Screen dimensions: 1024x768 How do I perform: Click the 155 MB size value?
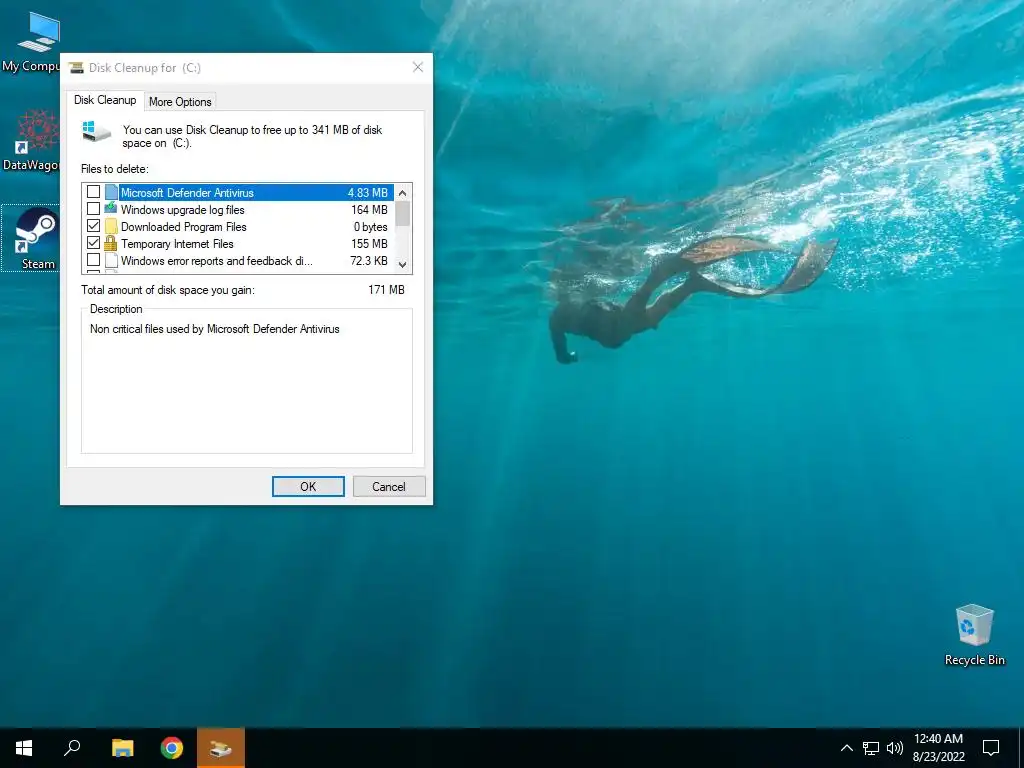tap(369, 244)
